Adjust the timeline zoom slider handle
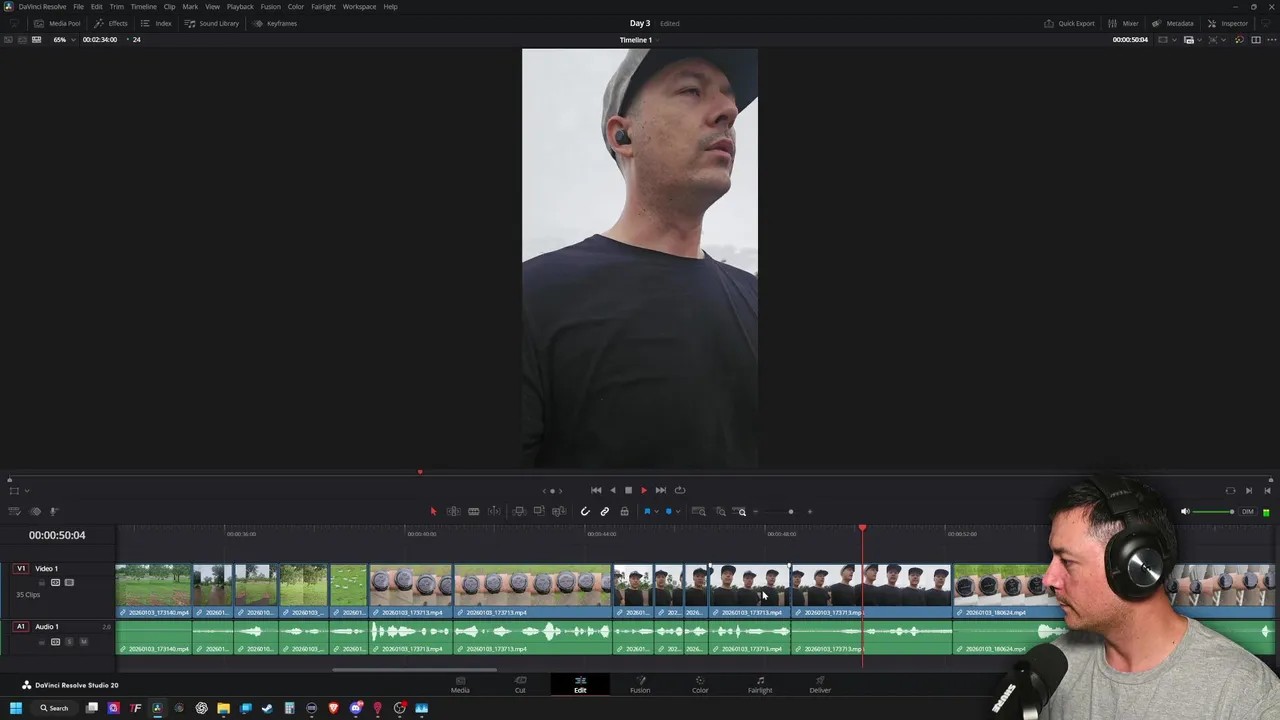Screen dimensions: 1280x720 pos(791,512)
